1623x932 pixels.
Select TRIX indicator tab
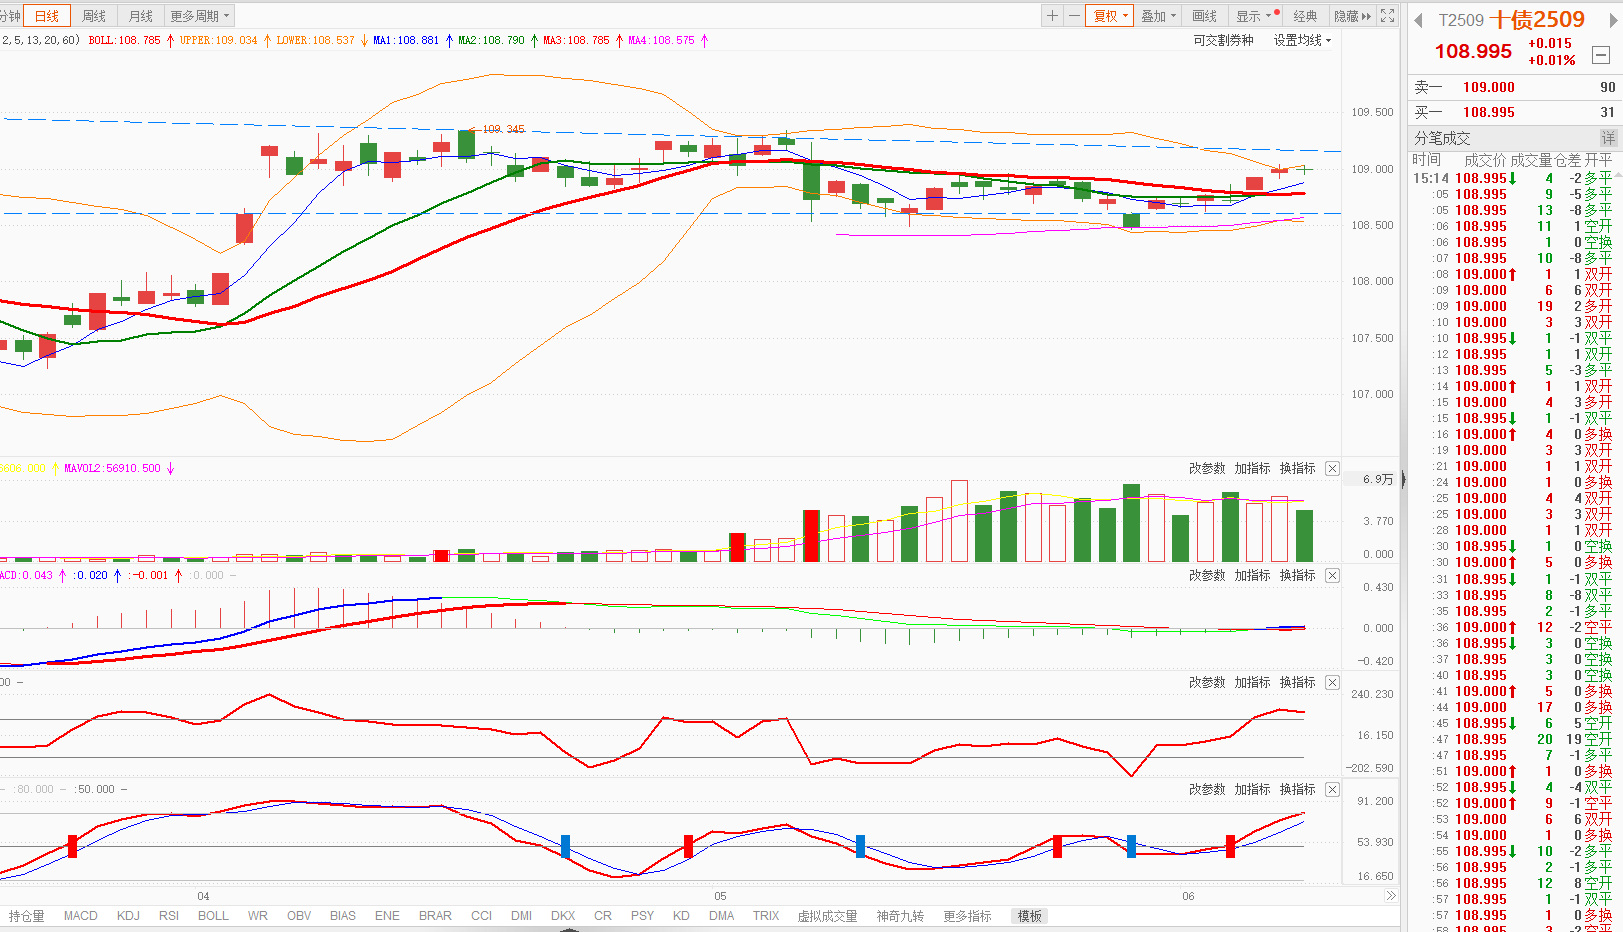click(766, 915)
